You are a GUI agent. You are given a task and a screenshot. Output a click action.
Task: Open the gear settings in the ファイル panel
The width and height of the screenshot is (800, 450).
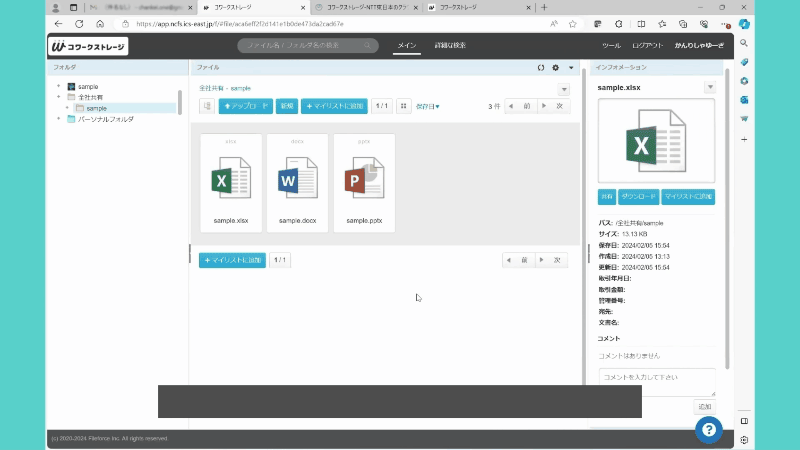point(556,68)
